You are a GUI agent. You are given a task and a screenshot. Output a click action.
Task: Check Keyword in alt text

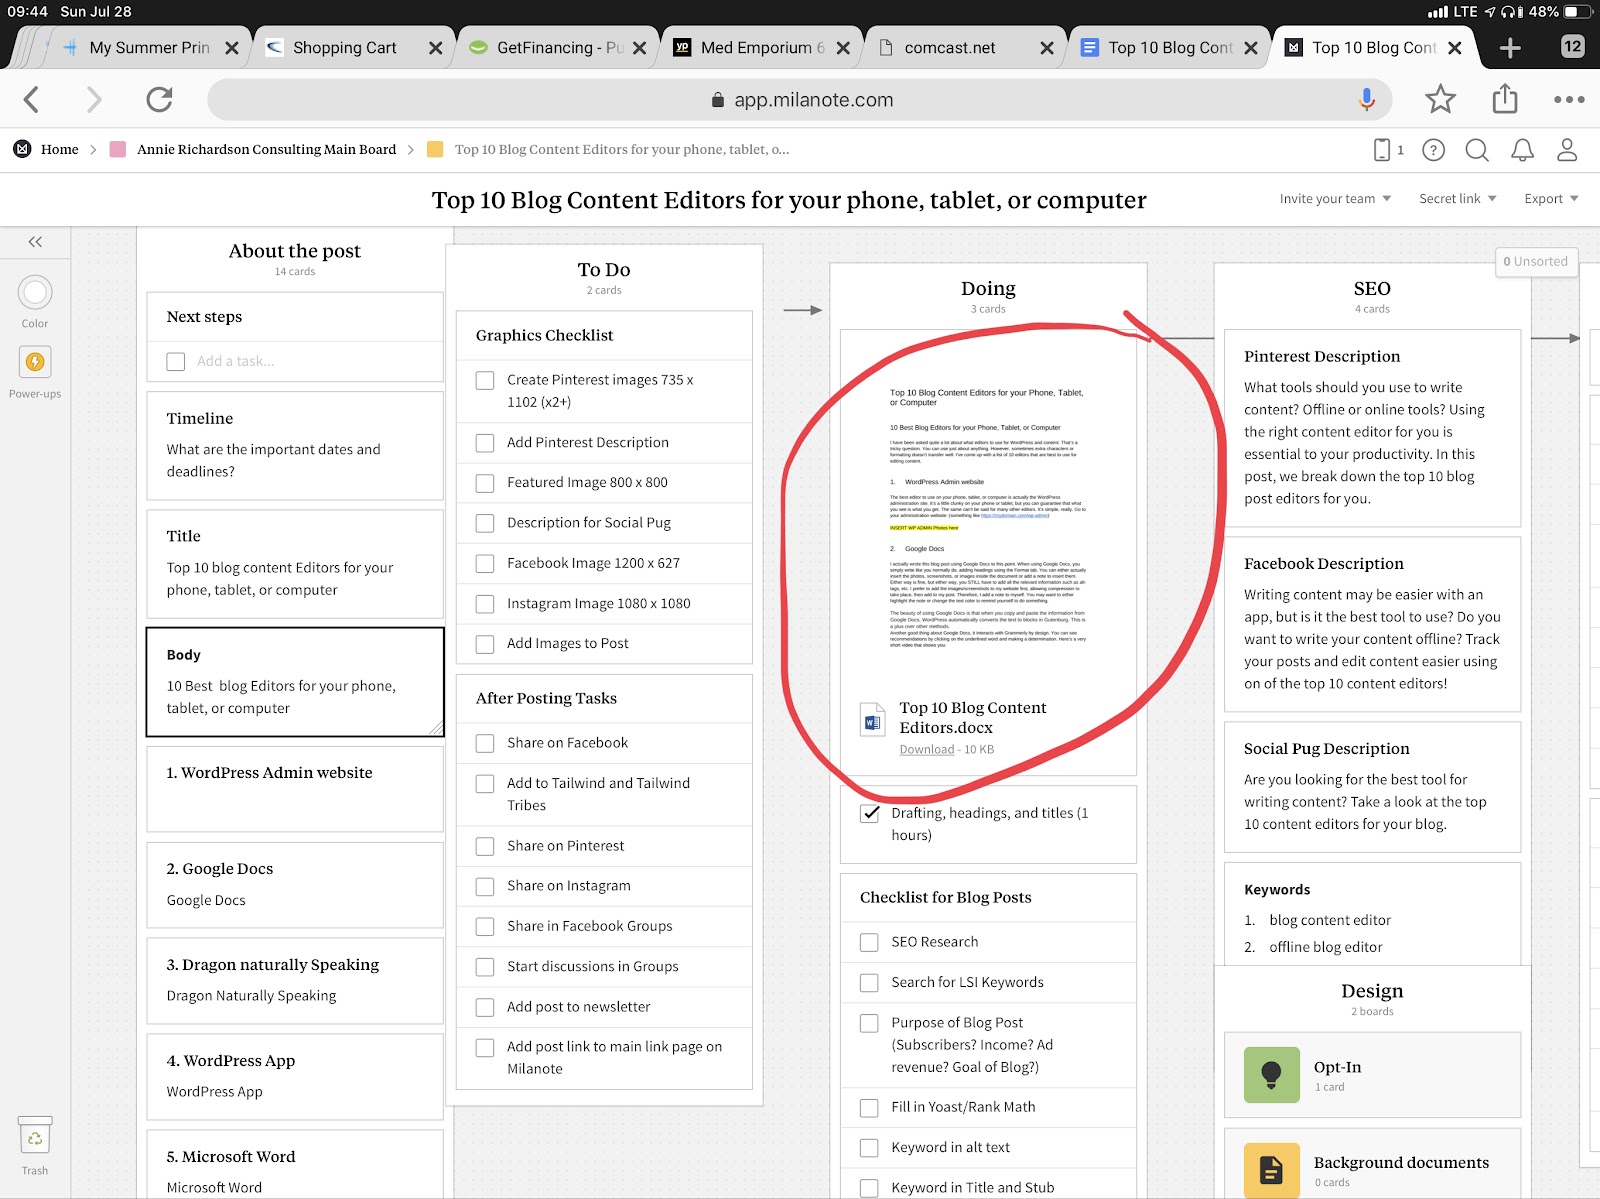pyautogui.click(x=870, y=1148)
